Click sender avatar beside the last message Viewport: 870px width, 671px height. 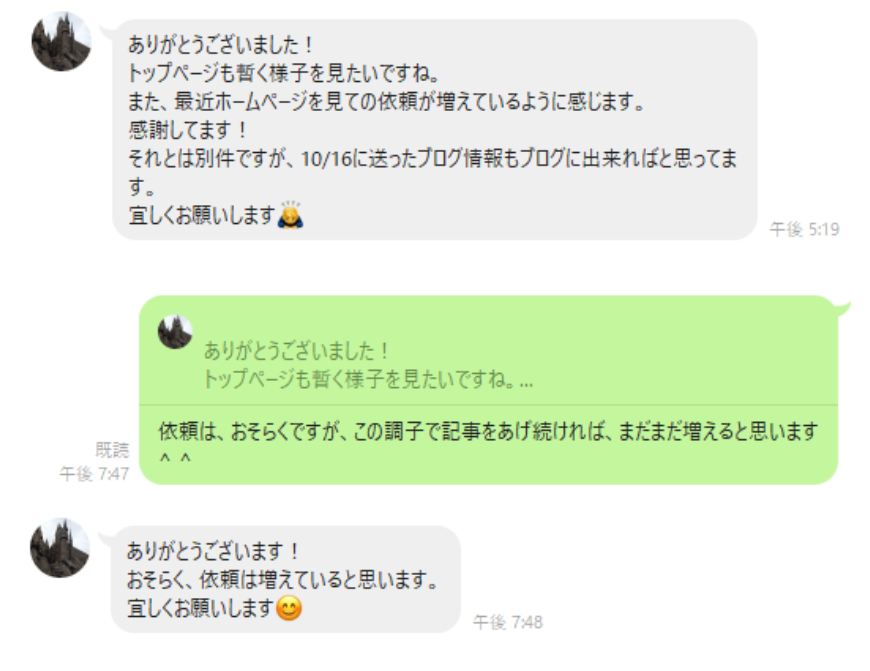(60, 548)
